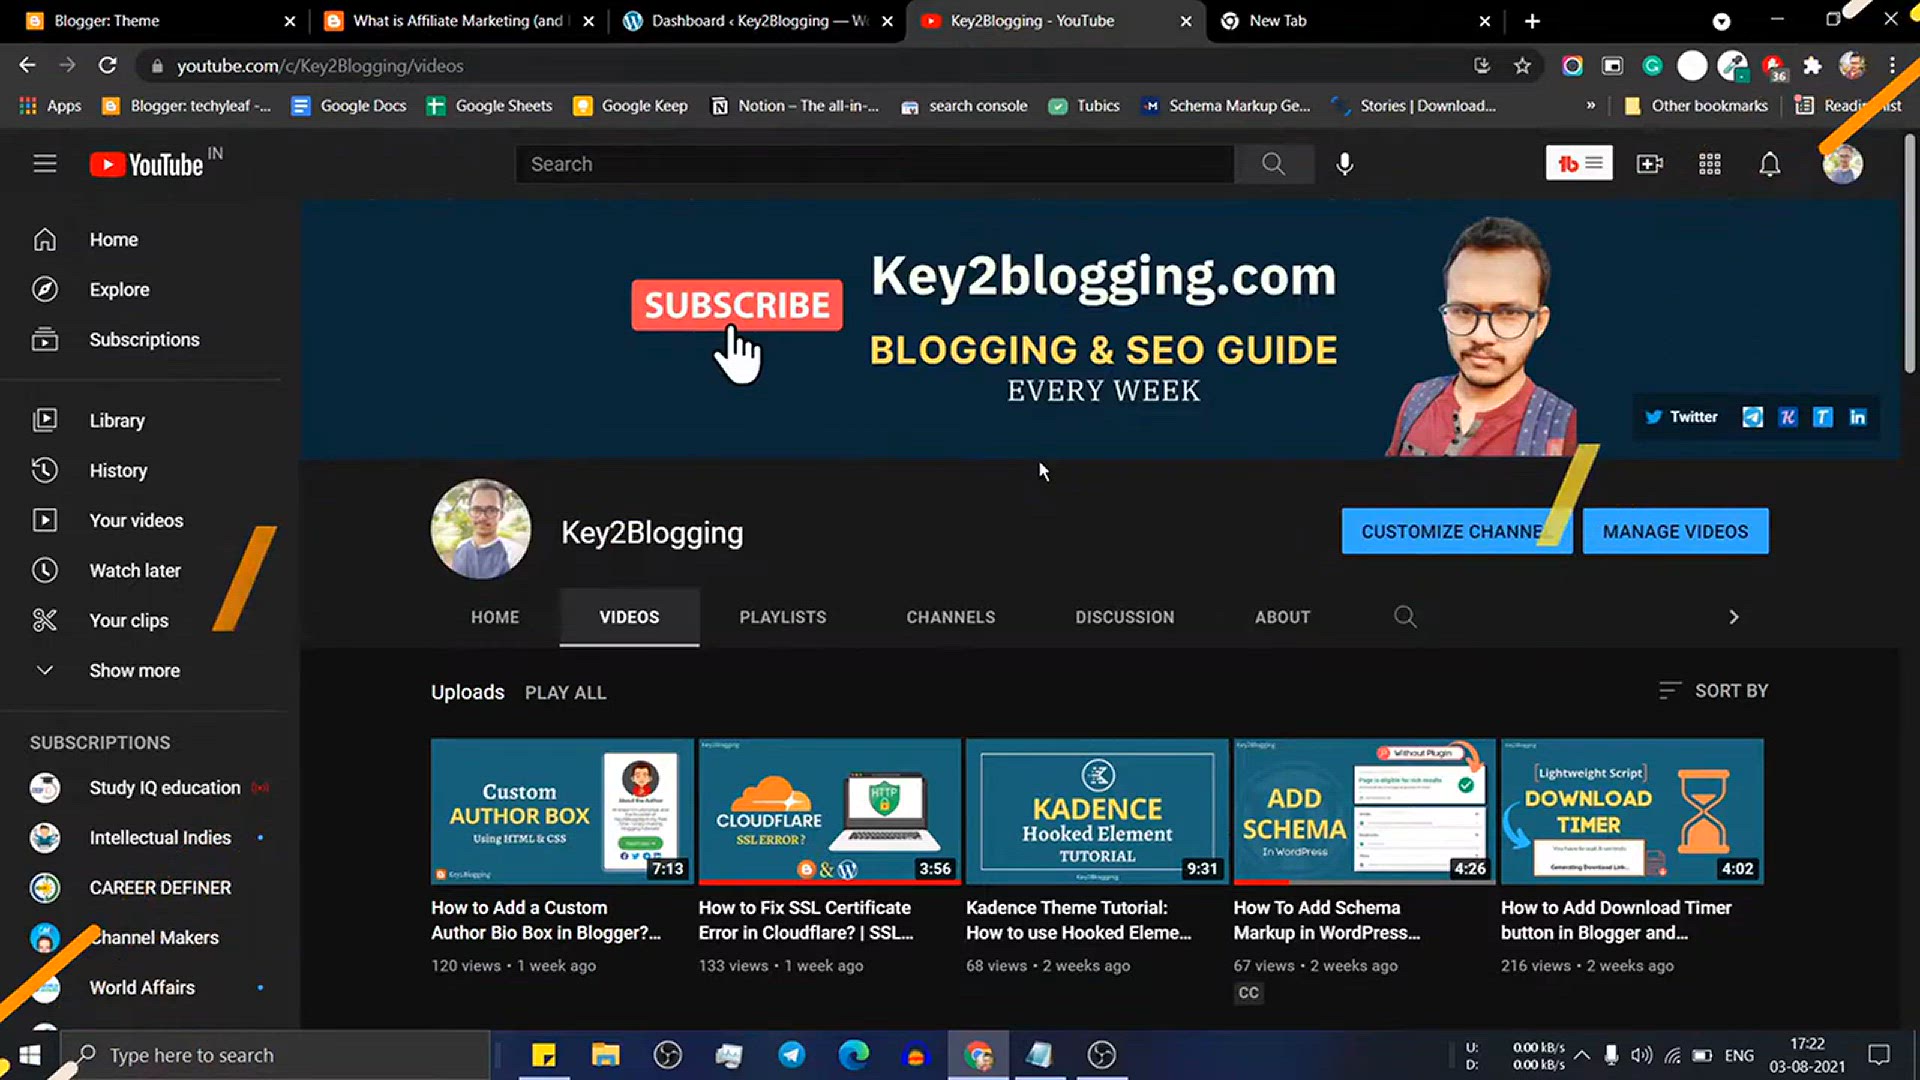Start voice search with microphone icon
Viewport: 1920px width, 1080px height.
1345,164
